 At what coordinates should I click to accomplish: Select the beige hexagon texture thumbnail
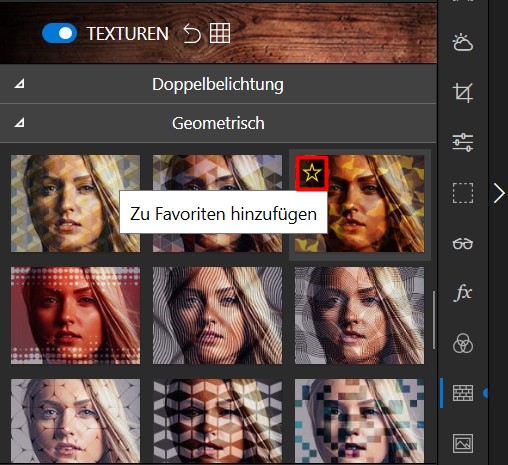point(75,203)
